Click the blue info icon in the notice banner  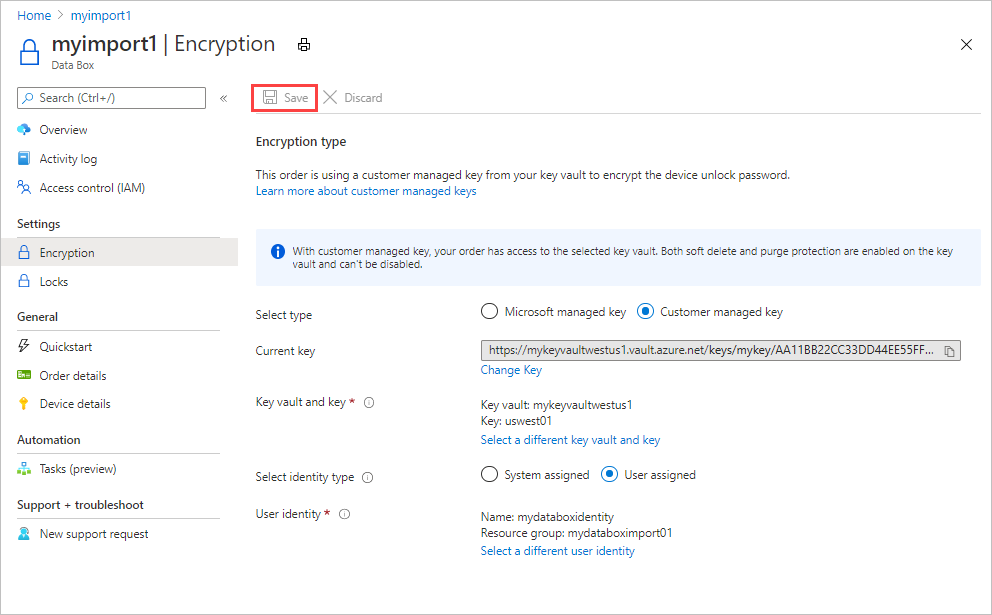point(278,251)
